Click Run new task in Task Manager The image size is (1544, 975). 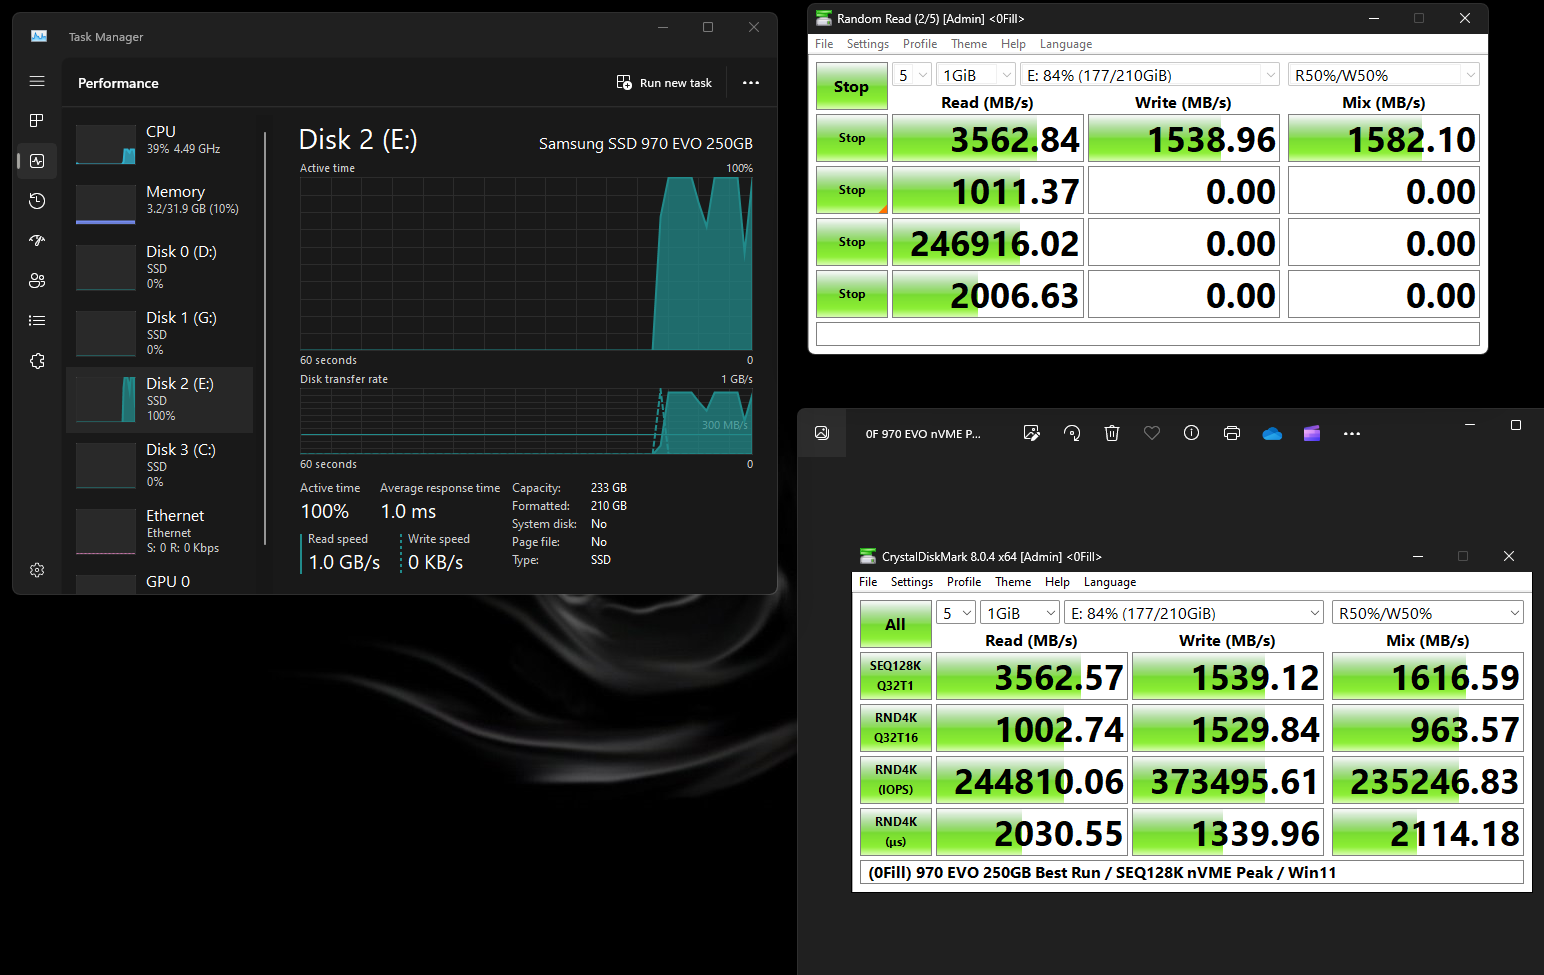tap(664, 83)
